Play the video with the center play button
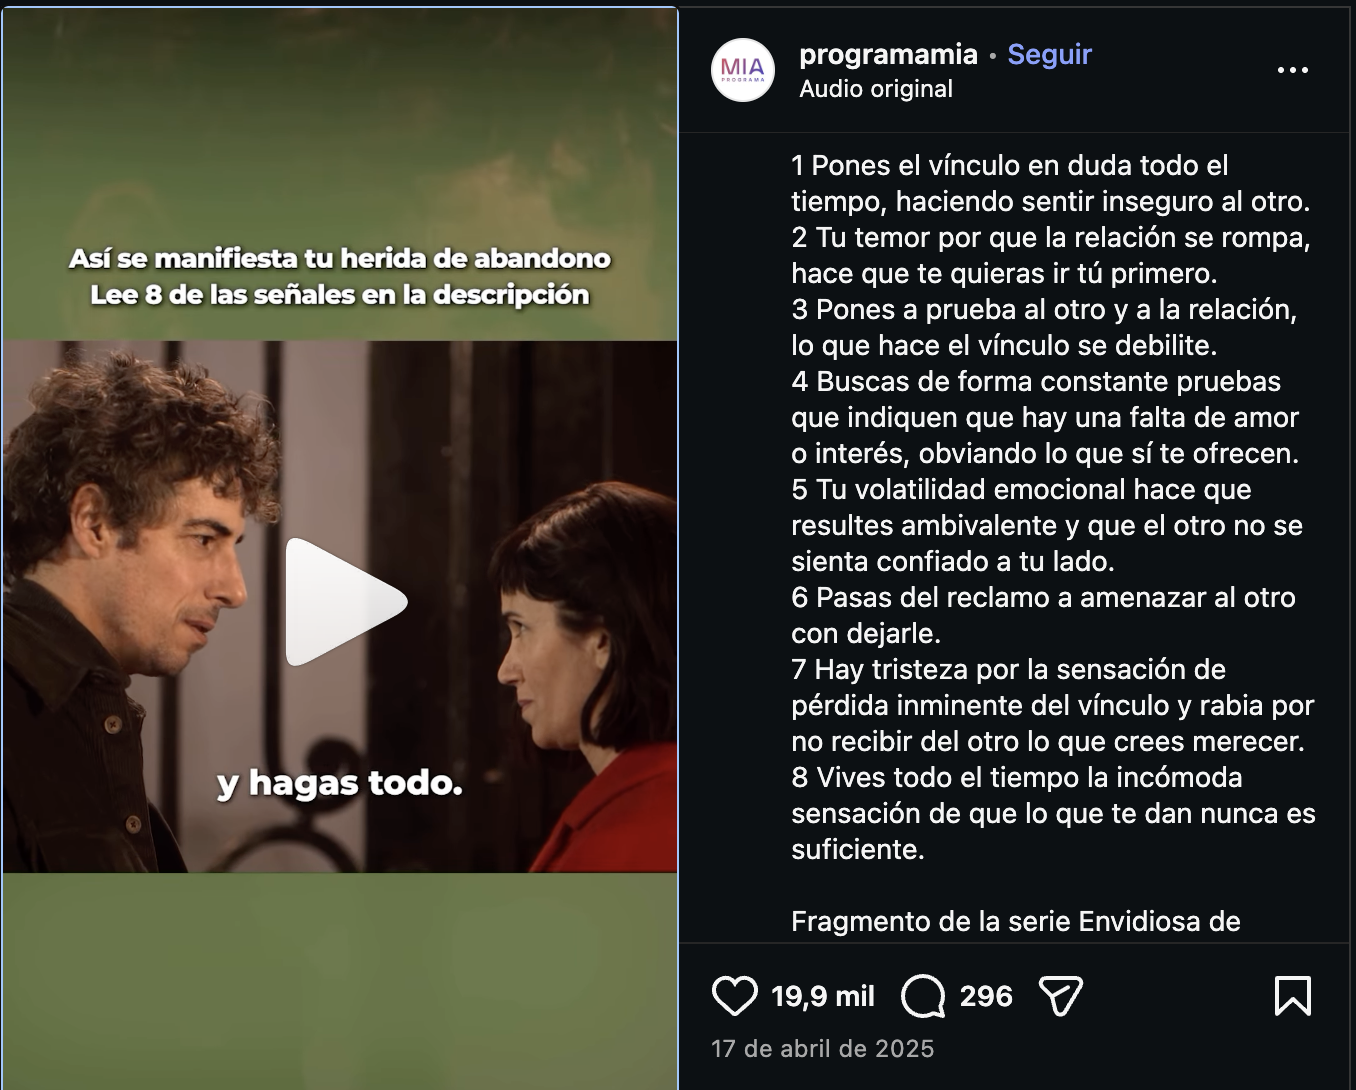This screenshot has width=1356, height=1090. 346,602
